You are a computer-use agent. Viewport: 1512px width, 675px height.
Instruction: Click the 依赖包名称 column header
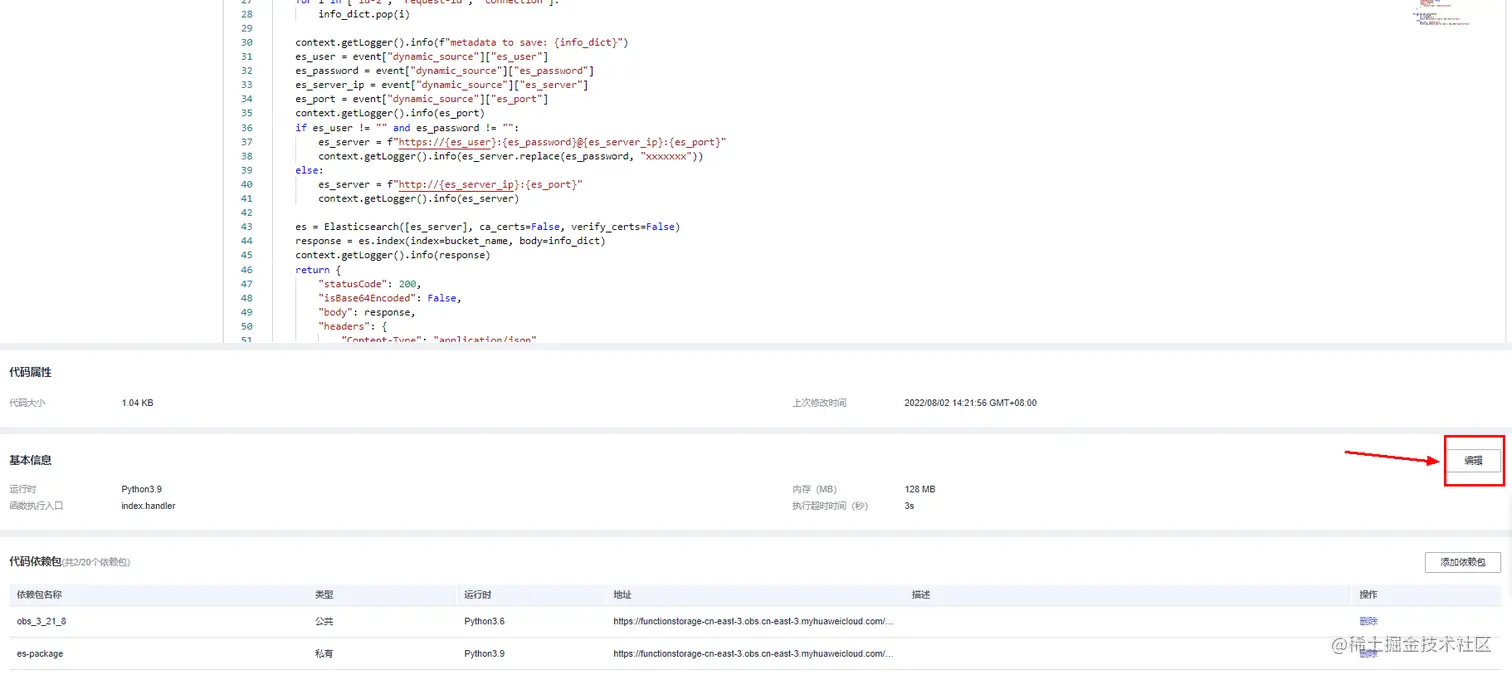click(39, 595)
